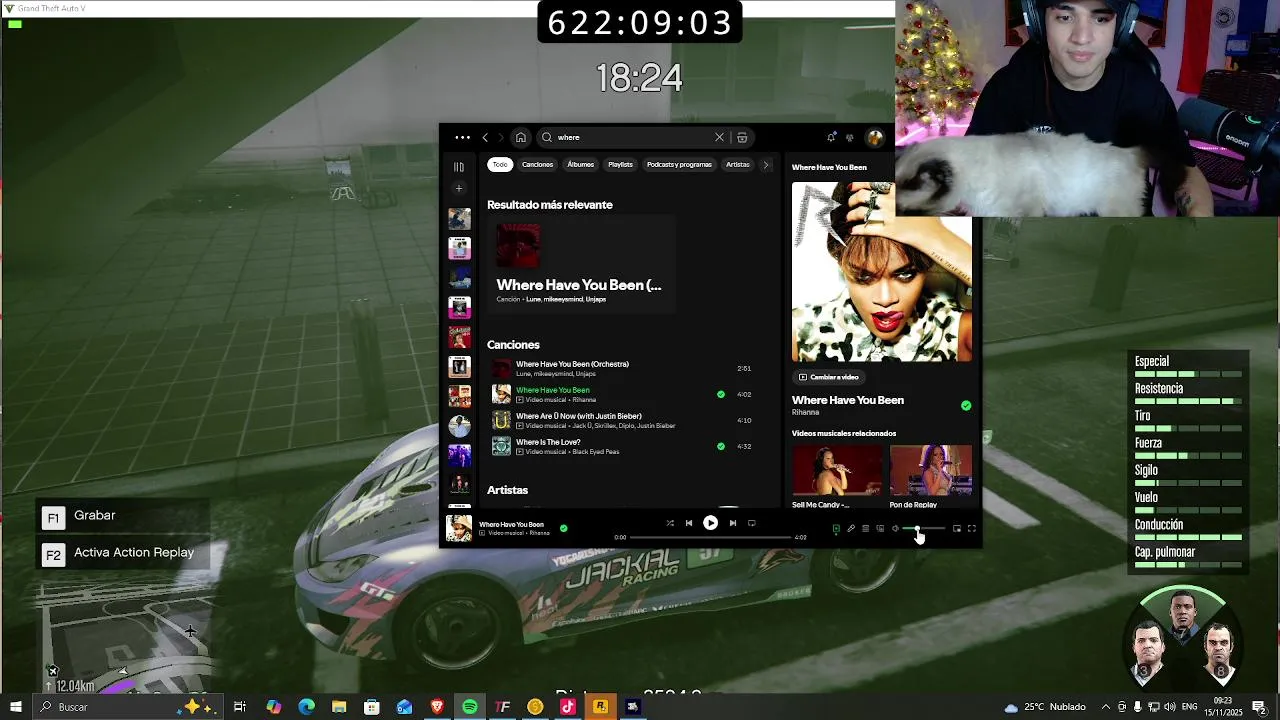Click Cambiar a video button
The width and height of the screenshot is (1280, 720).
click(828, 377)
